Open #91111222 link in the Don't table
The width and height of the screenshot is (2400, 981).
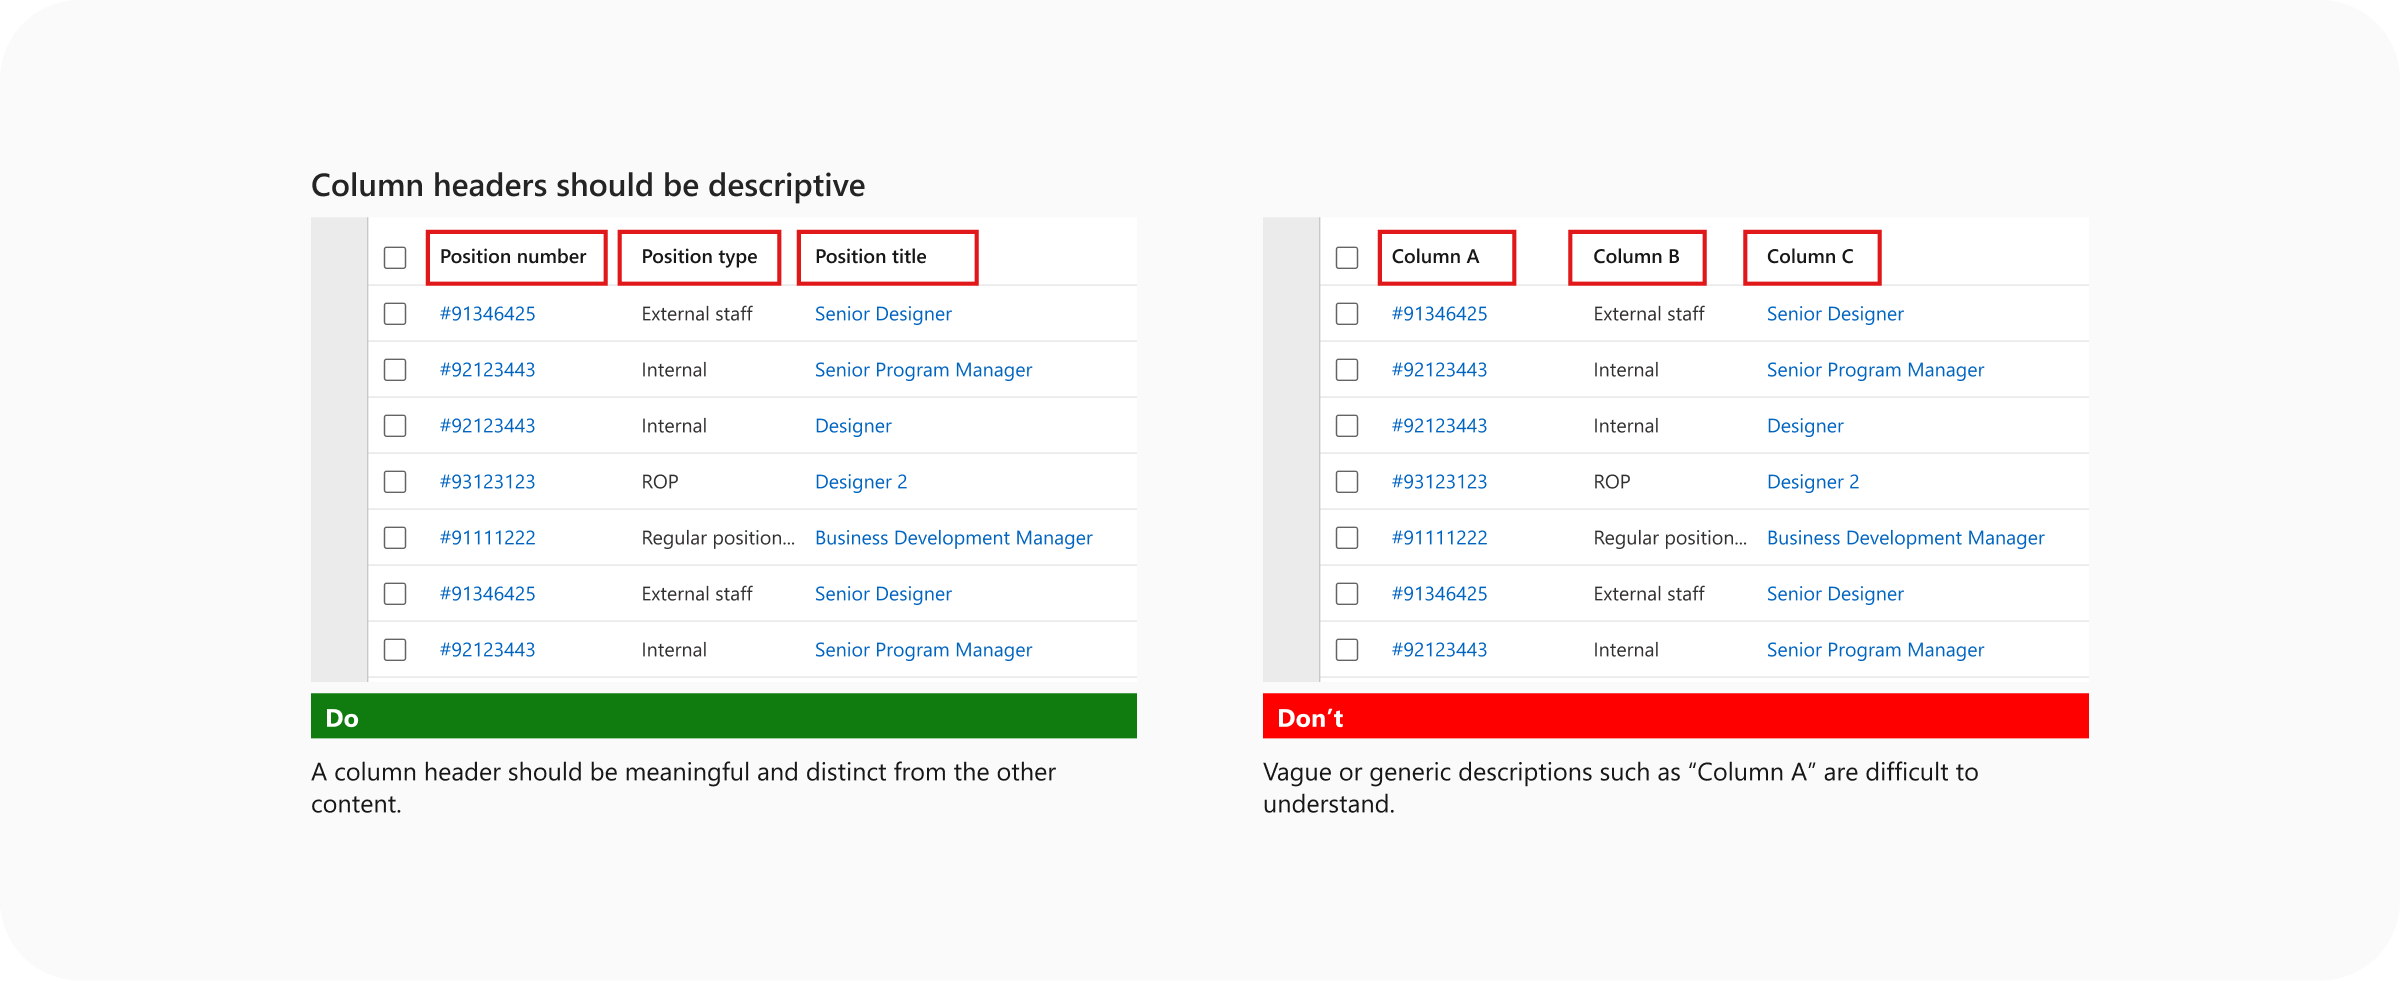pyautogui.click(x=1440, y=538)
